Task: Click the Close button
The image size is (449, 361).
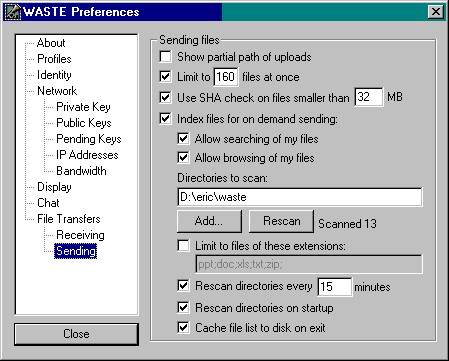Action: coord(76,334)
